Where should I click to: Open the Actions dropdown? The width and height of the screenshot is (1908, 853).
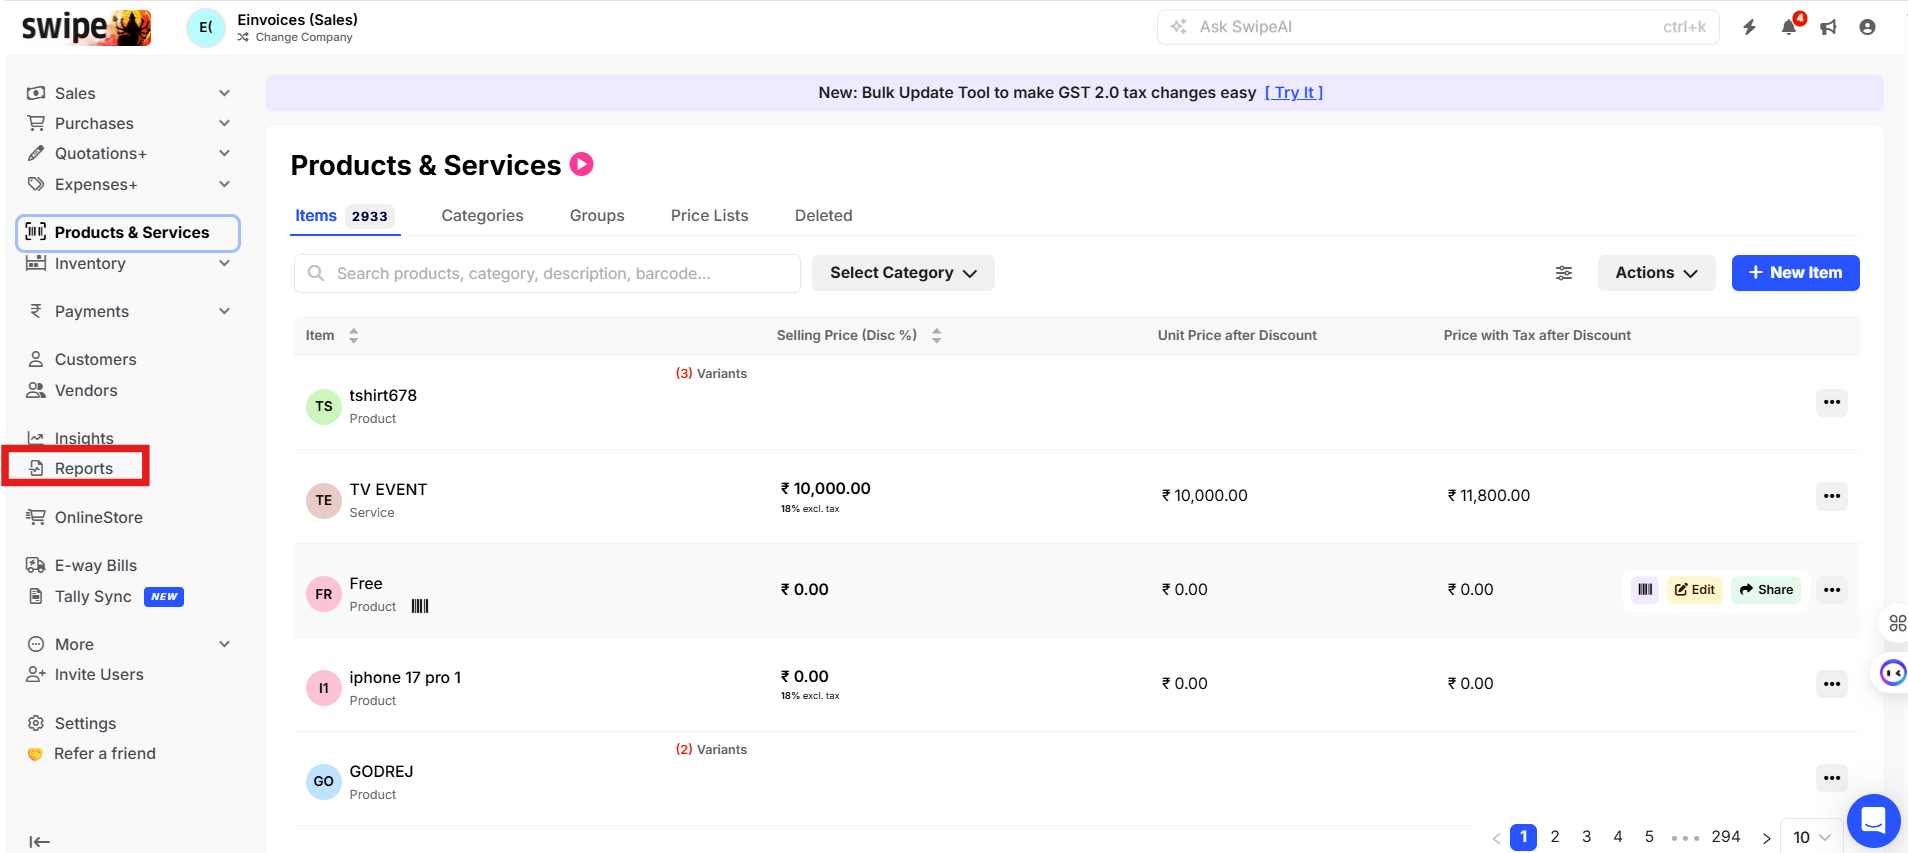[1656, 273]
